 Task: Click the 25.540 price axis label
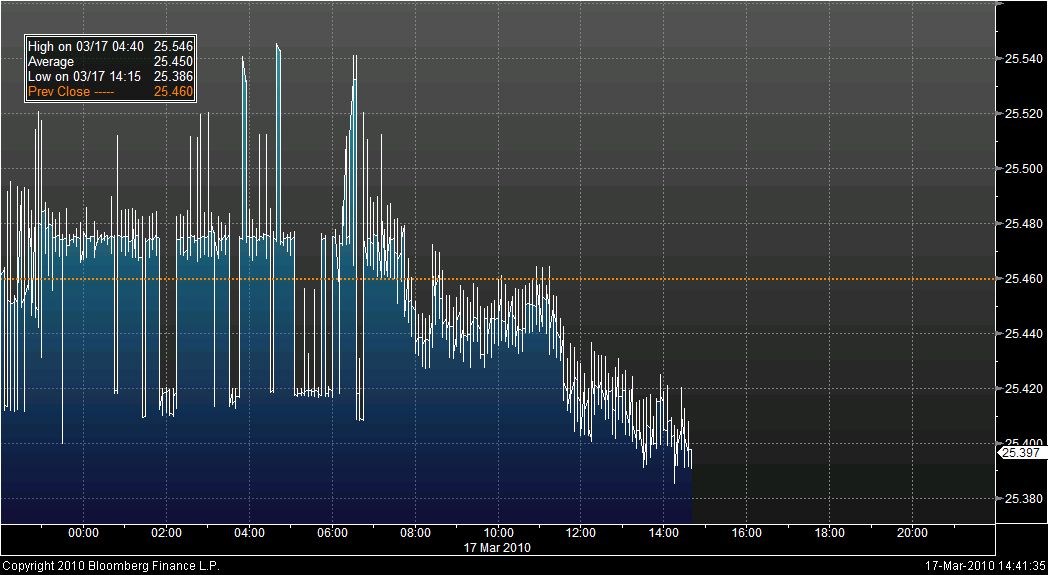coord(1021,59)
